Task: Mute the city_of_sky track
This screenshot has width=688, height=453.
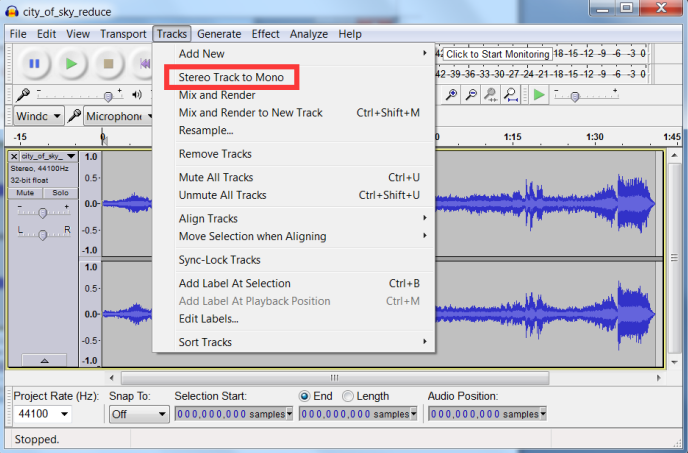Action: (25, 192)
